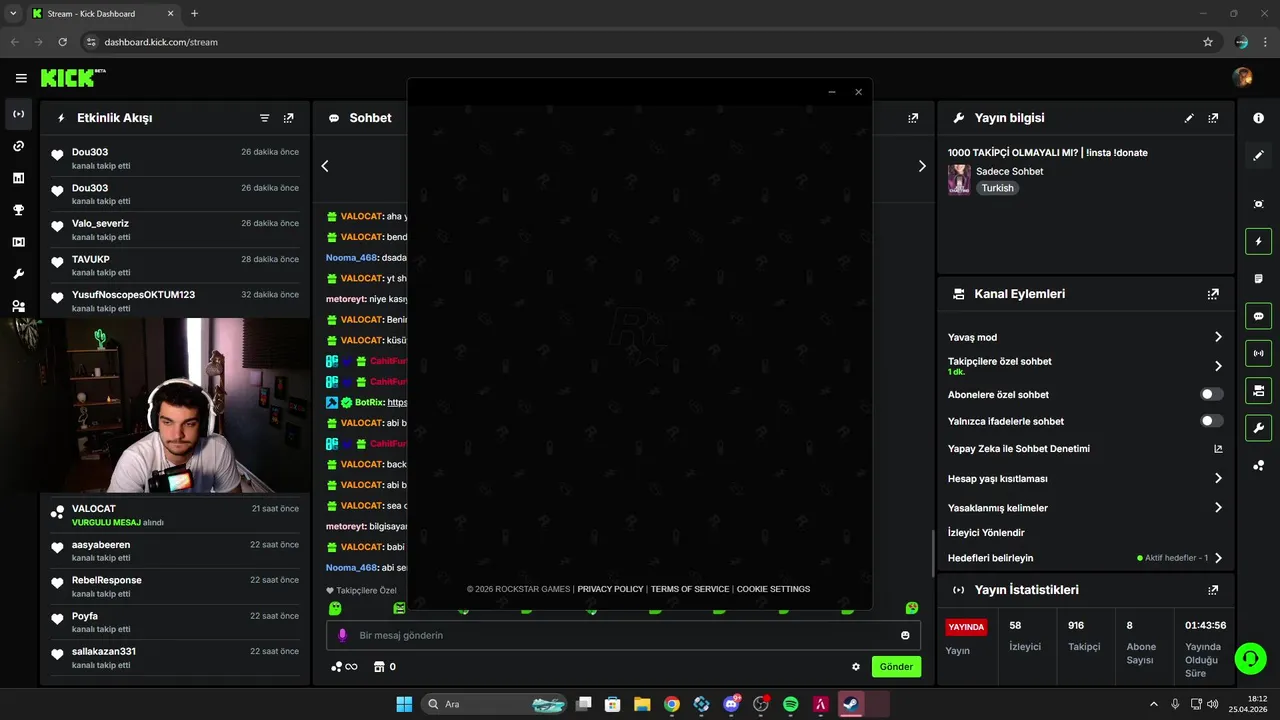Expand Hedefleri belirleyin goals
Viewport: 1280px width, 720px height.
click(x=1218, y=558)
